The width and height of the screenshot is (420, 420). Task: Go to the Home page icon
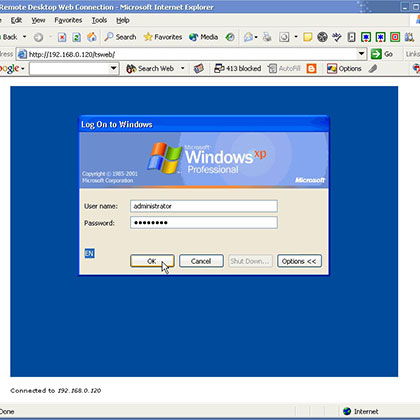tap(91, 37)
